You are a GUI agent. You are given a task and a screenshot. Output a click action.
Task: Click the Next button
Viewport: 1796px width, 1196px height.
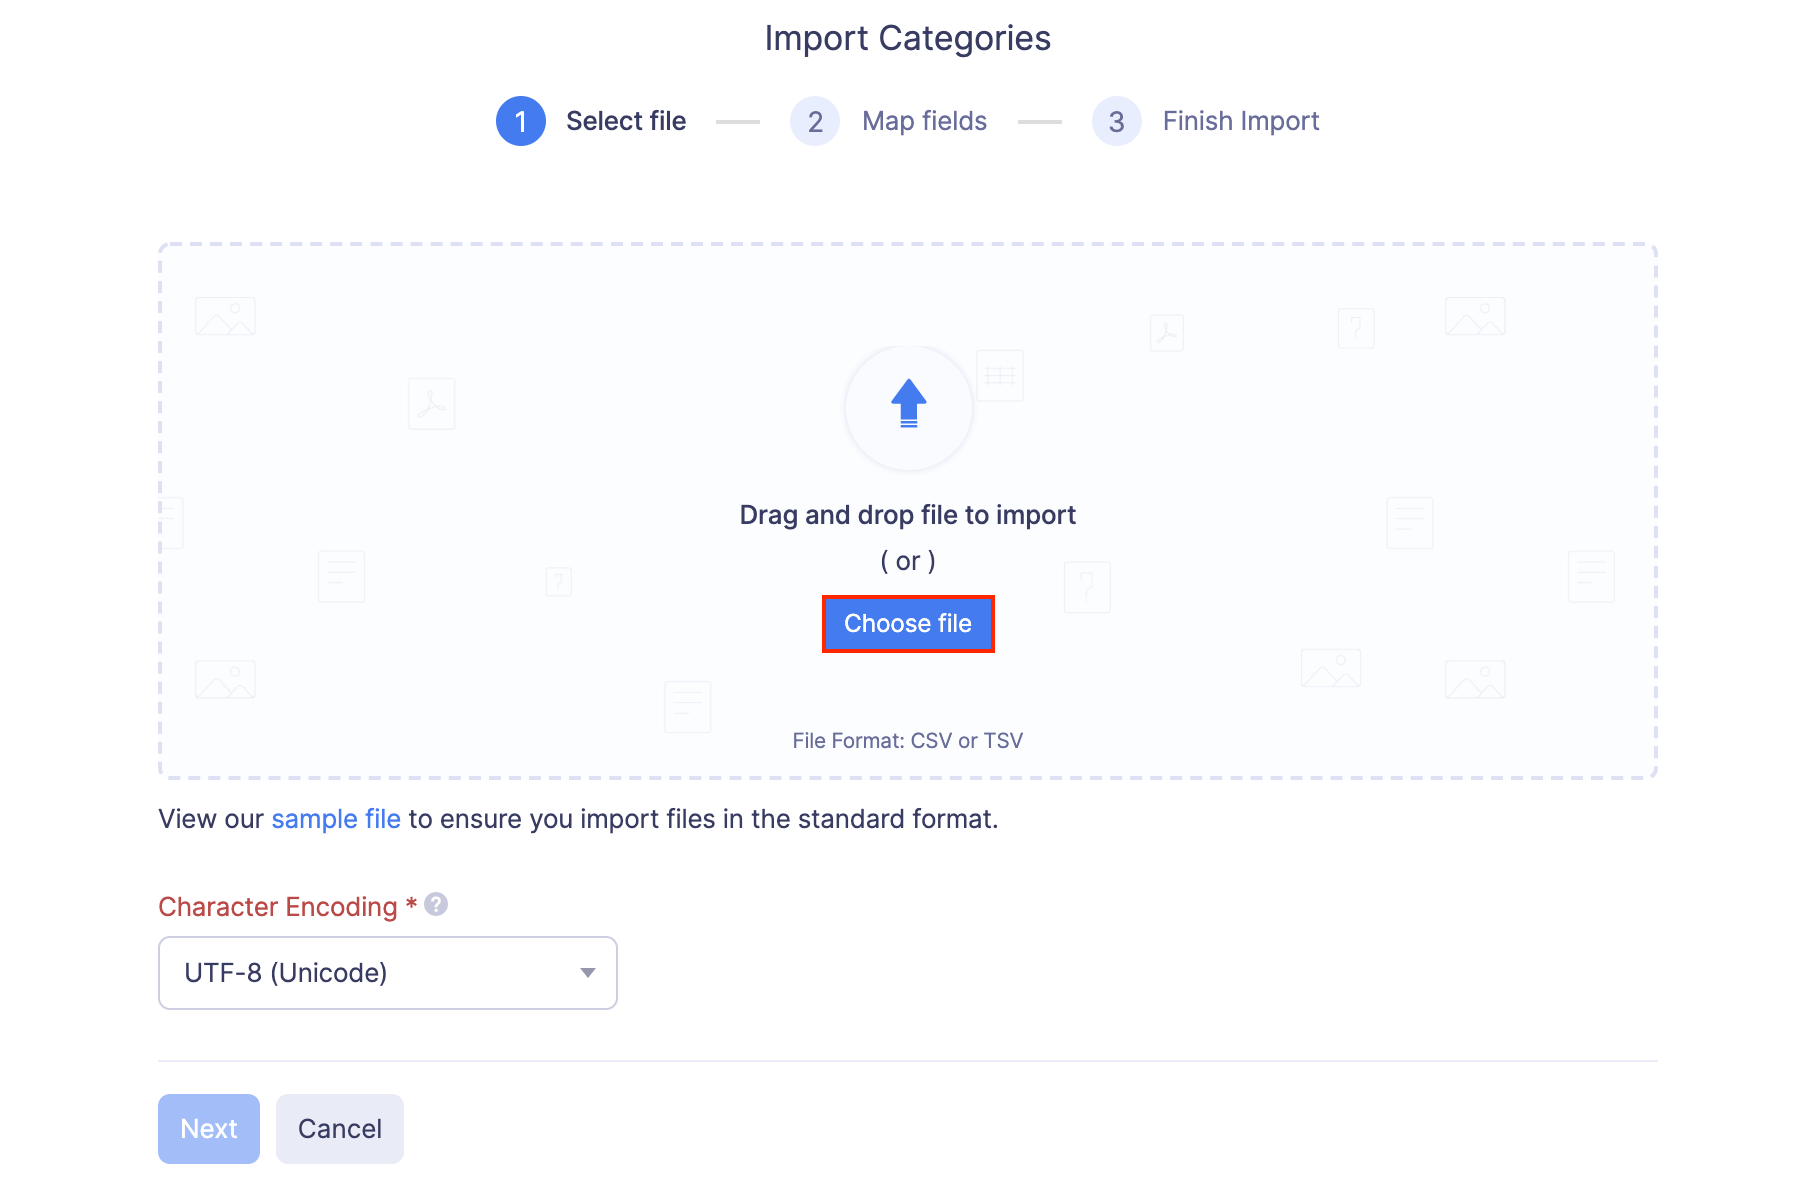tap(208, 1129)
